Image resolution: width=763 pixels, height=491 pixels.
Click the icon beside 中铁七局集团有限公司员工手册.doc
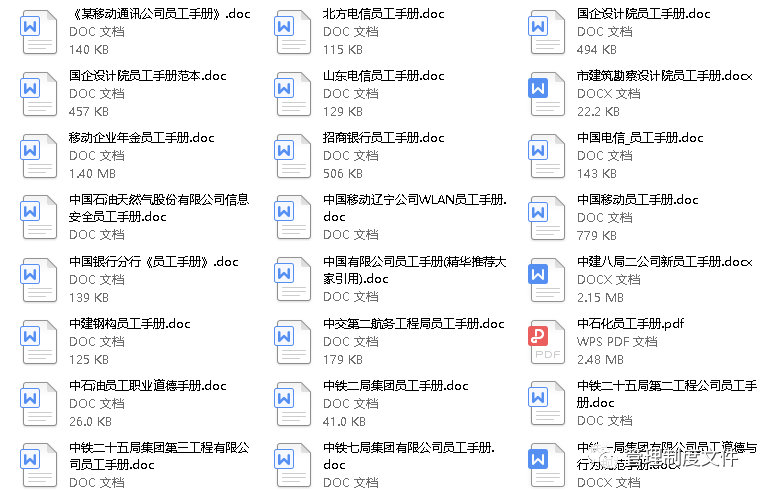[293, 465]
